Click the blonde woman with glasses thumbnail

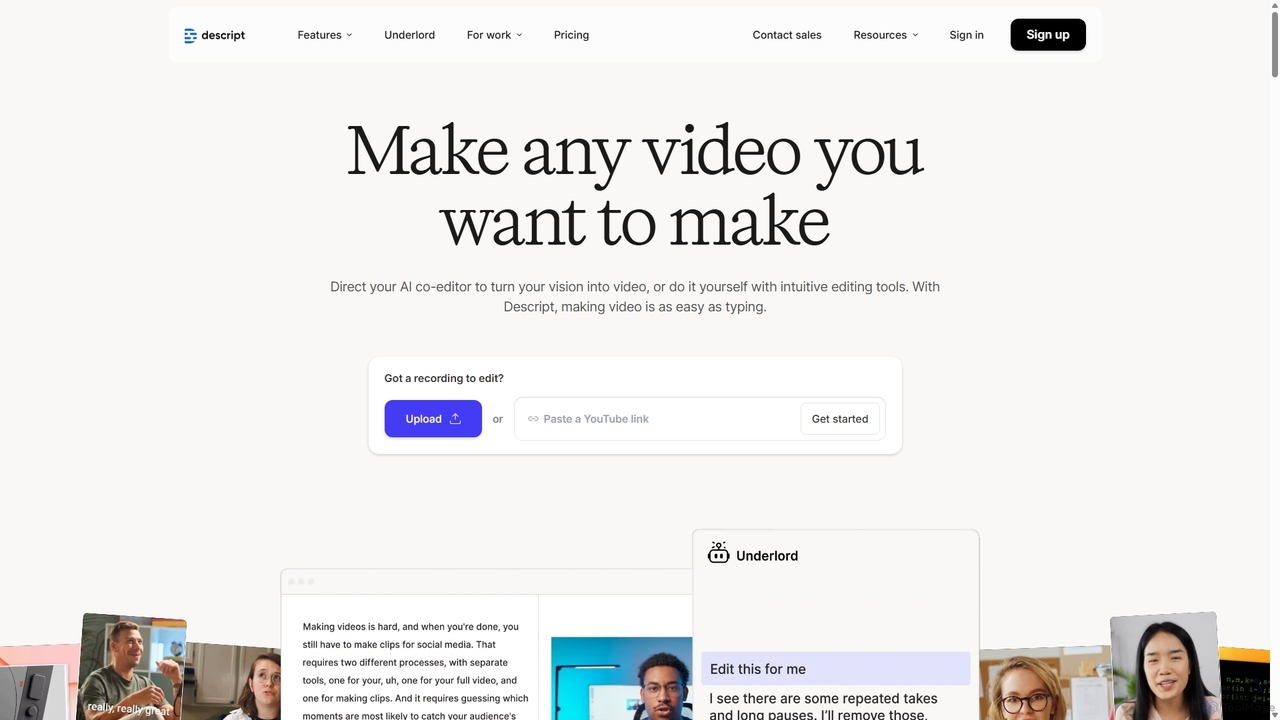click(1045, 684)
